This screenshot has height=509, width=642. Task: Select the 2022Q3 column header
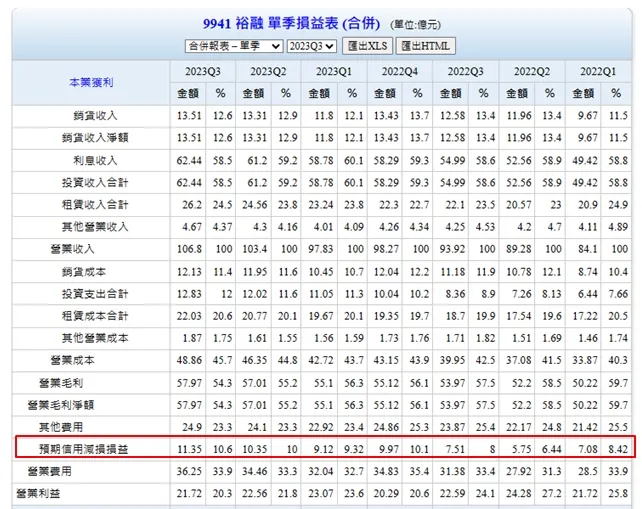(466, 72)
